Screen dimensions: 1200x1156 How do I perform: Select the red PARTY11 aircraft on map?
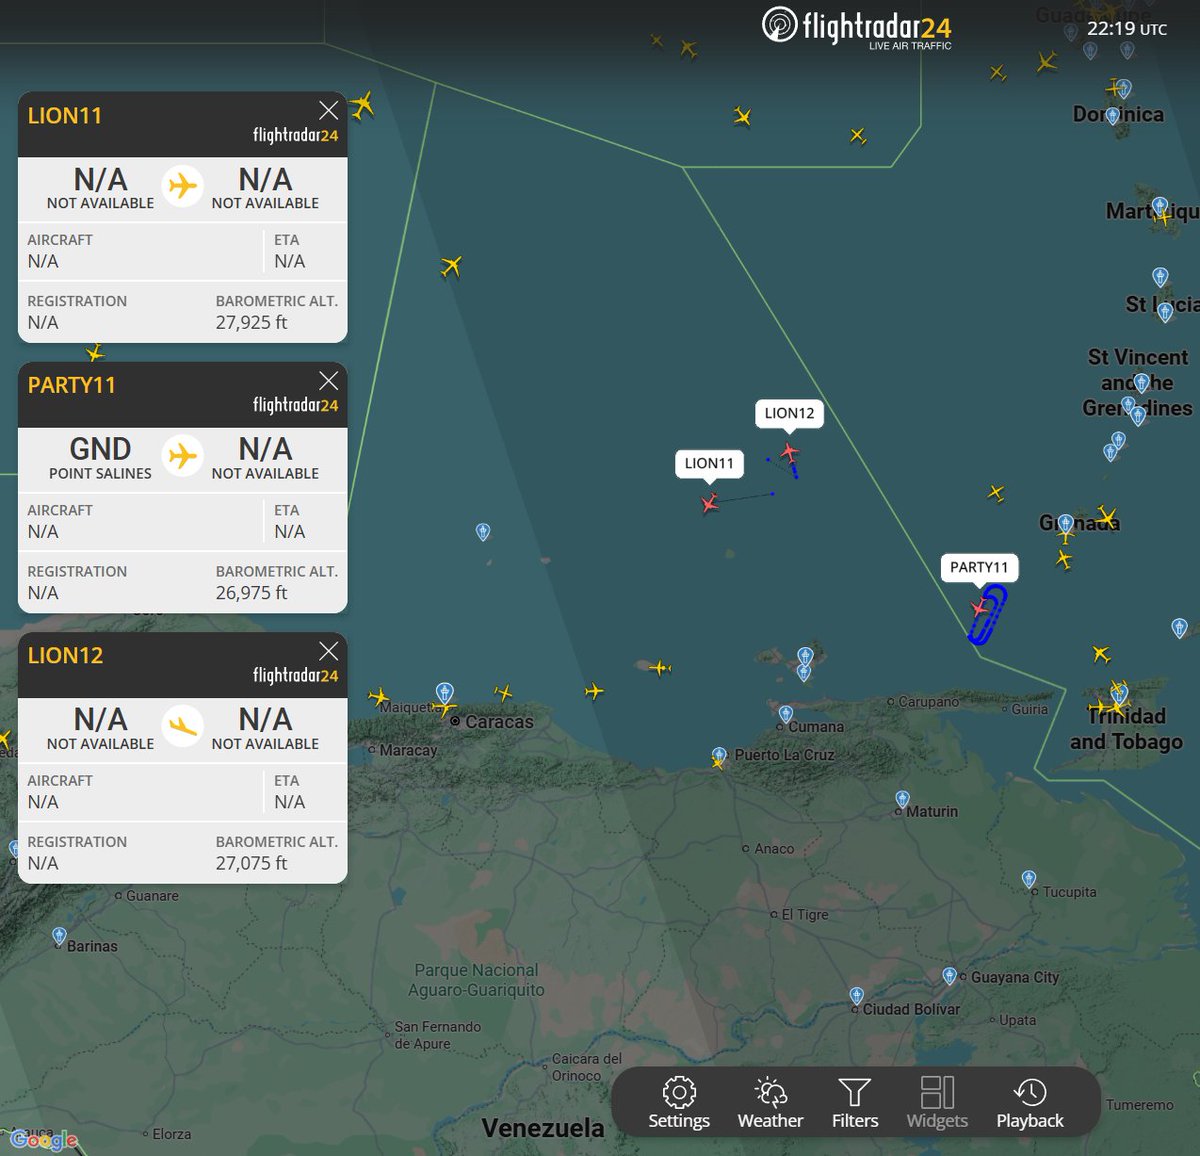(x=980, y=609)
